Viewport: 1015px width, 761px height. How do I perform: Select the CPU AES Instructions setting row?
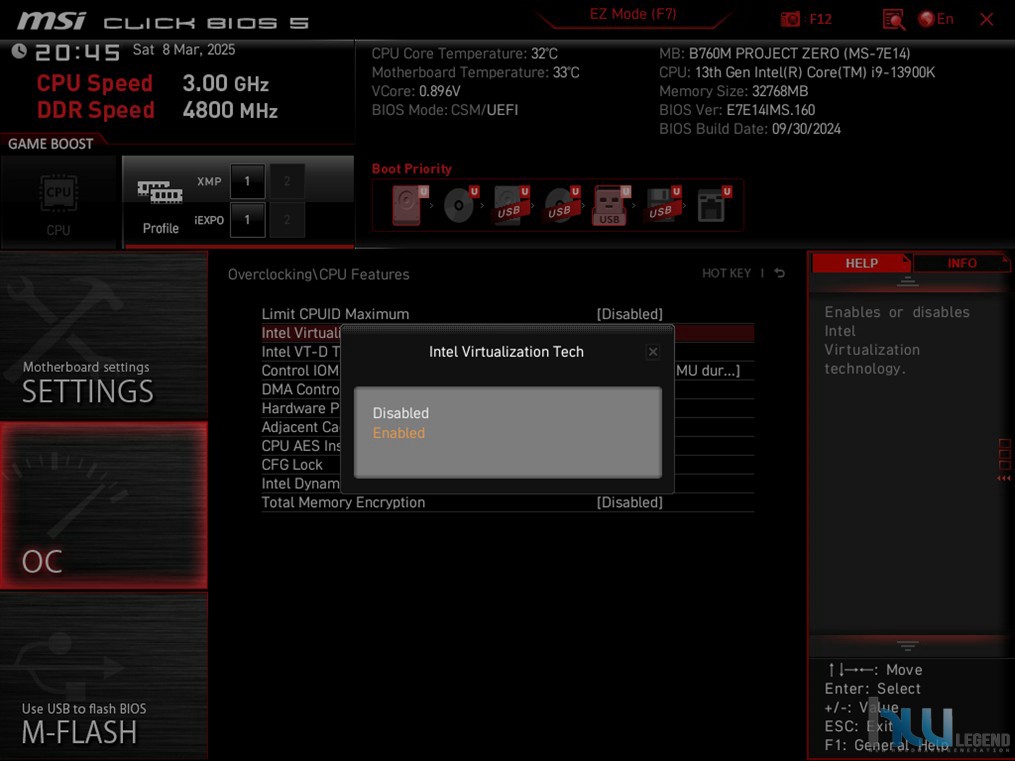[x=300, y=446]
